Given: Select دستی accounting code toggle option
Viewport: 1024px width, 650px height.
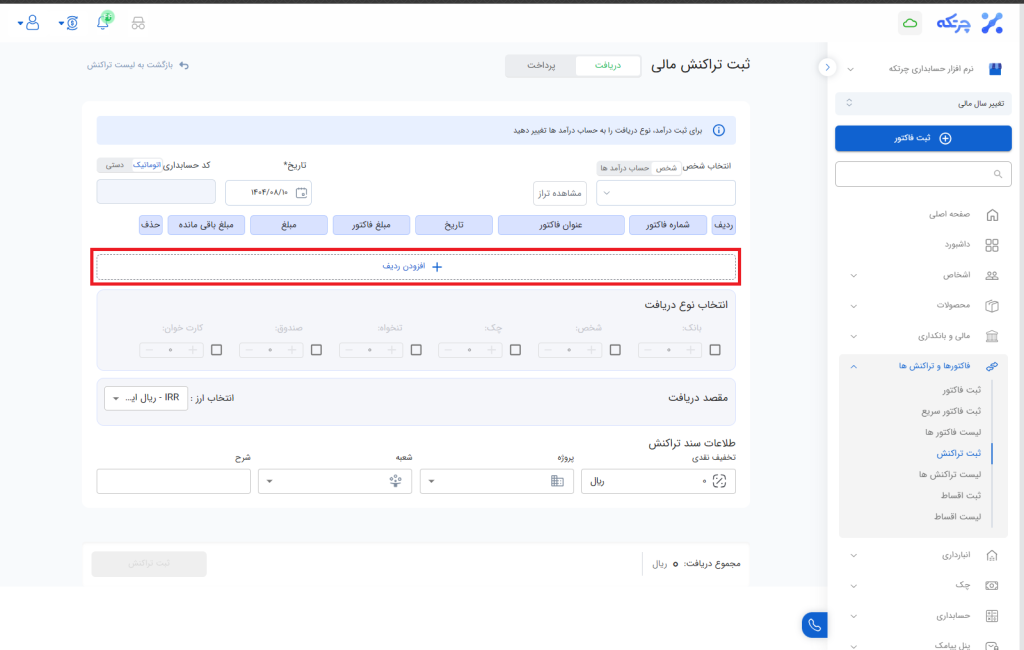Looking at the screenshot, I should coord(115,165).
